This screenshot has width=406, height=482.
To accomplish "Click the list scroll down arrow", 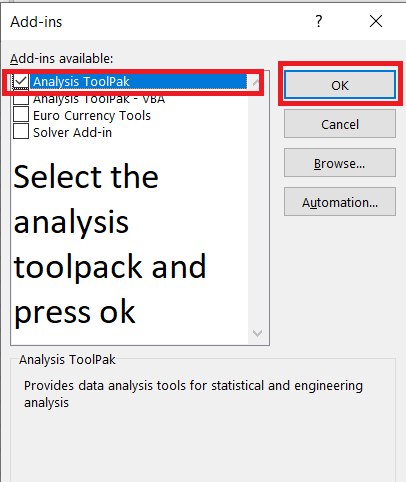I will (x=257, y=333).
